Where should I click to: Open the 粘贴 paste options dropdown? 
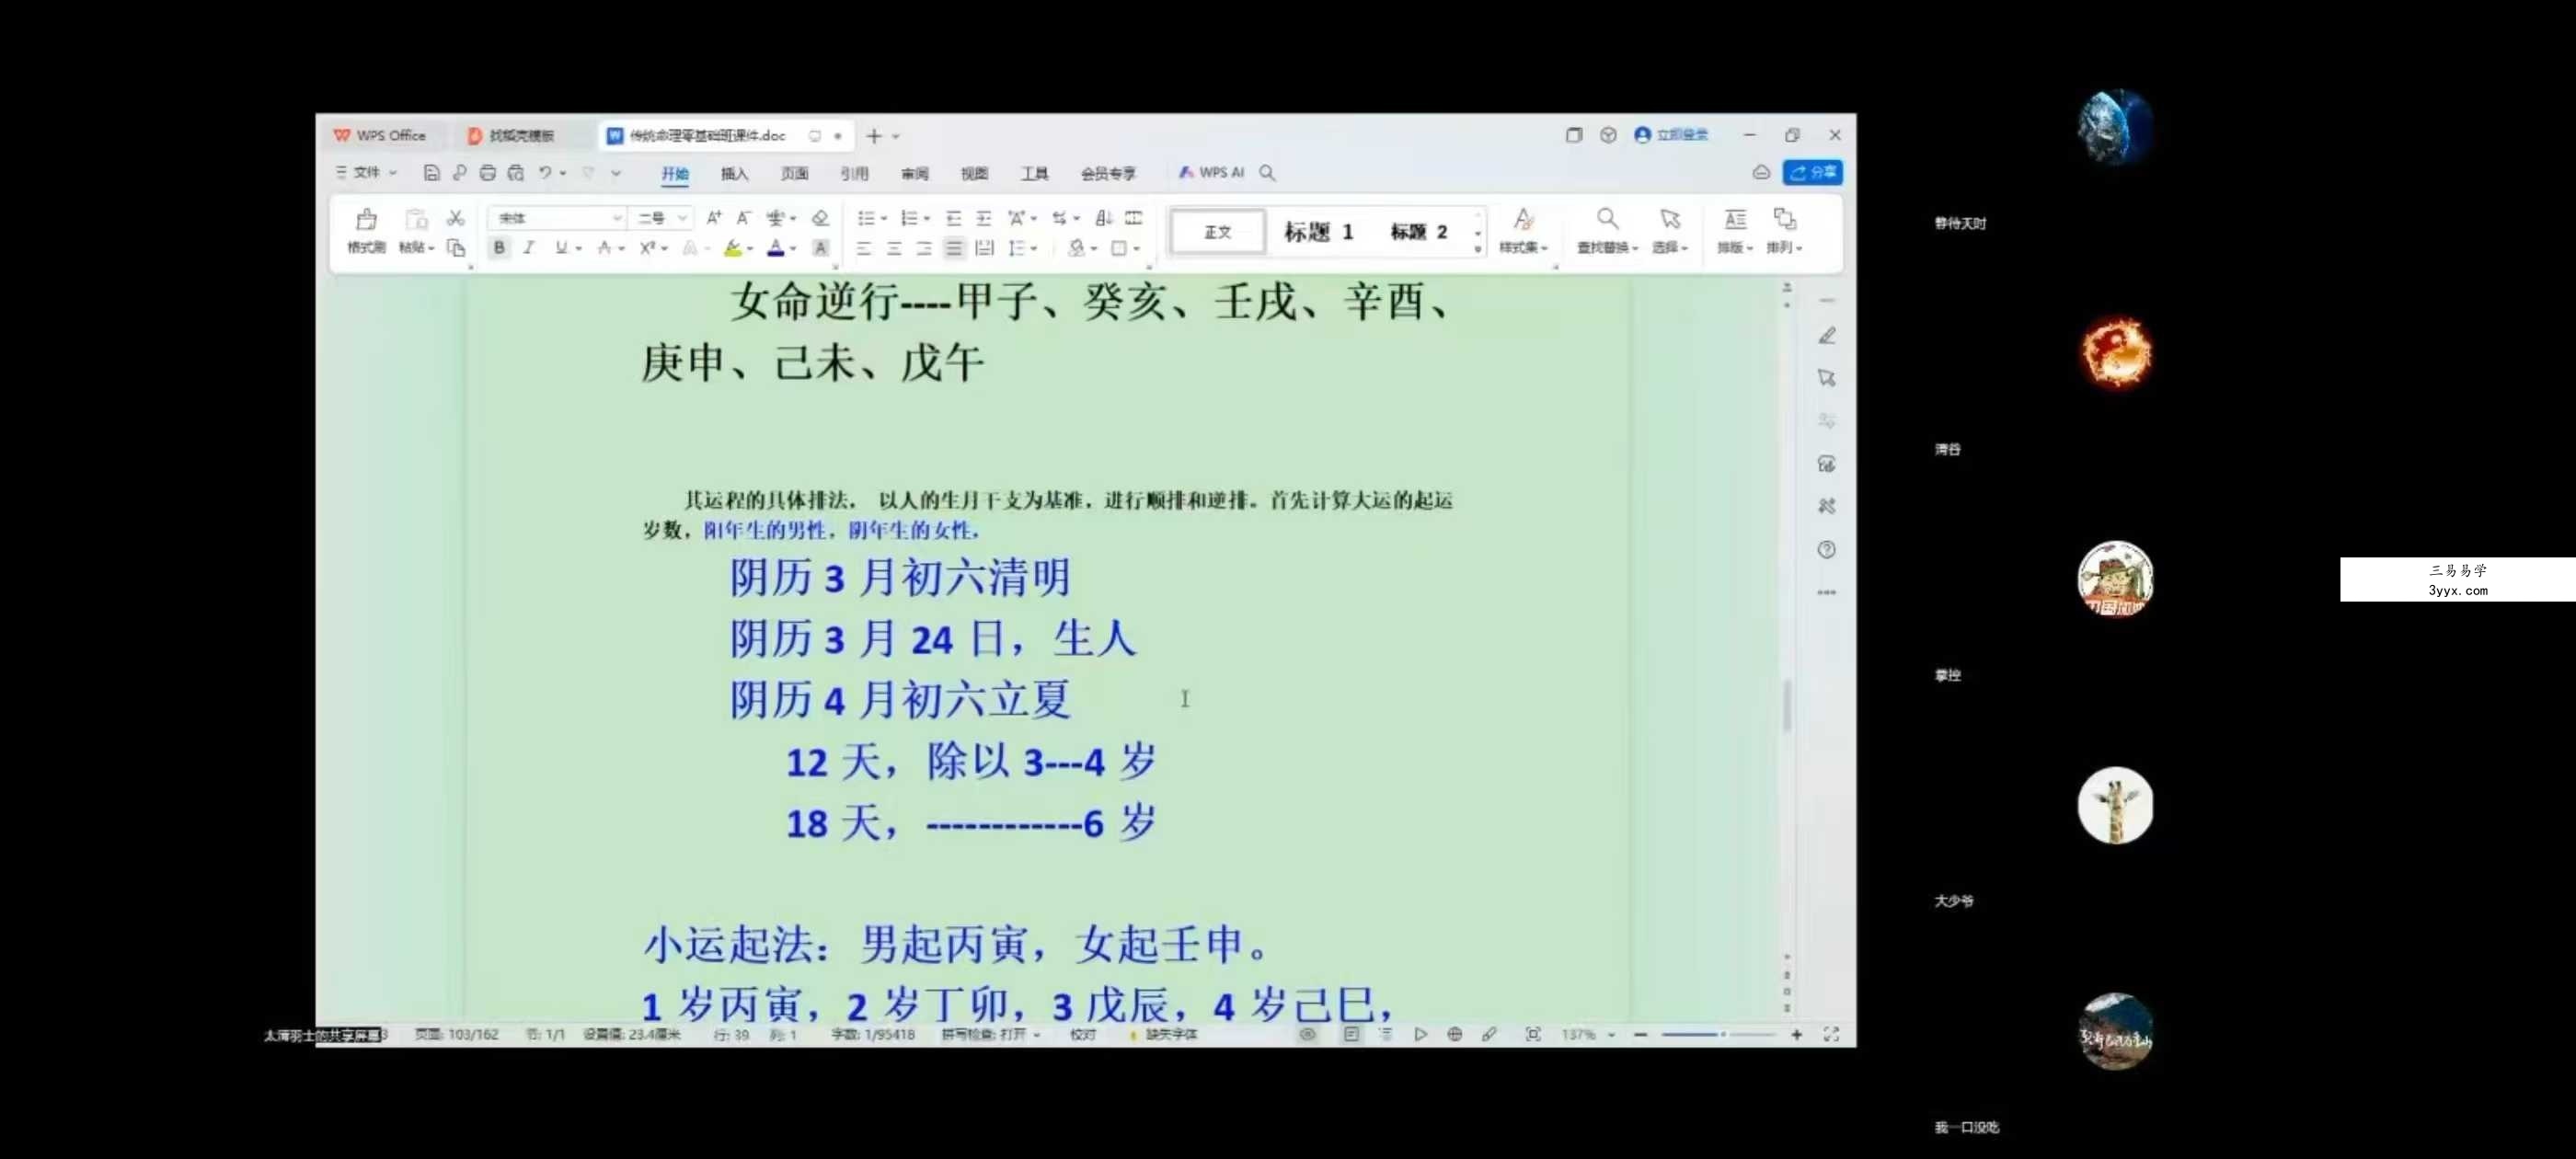point(416,247)
